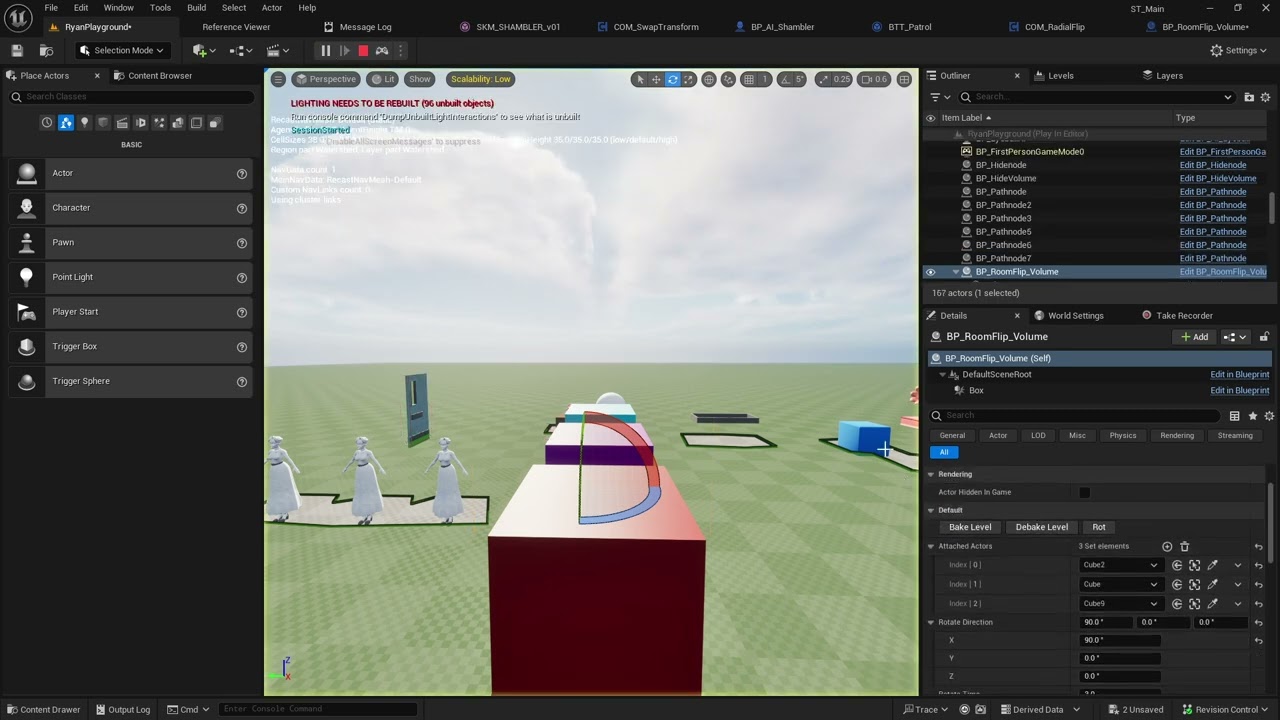
Task: Select the rotate gizmo tool
Action: pyautogui.click(x=673, y=79)
